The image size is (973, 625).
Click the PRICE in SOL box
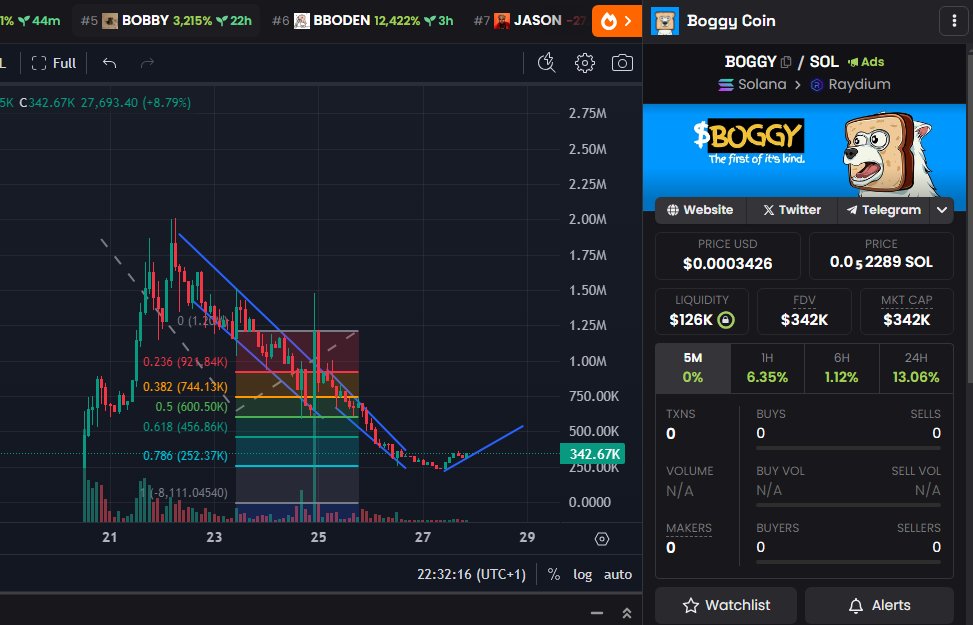(x=881, y=256)
